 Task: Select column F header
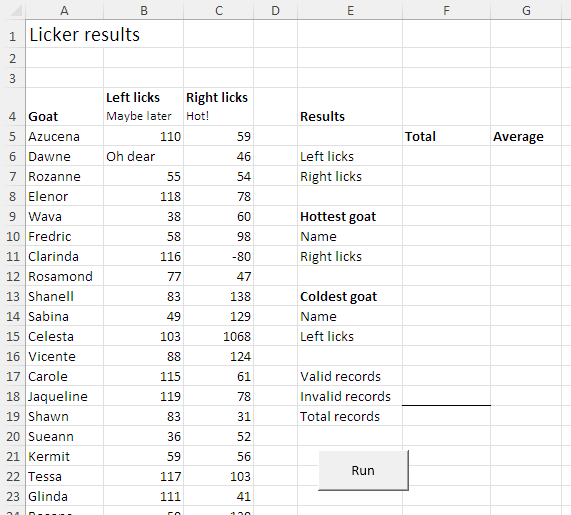click(x=446, y=10)
